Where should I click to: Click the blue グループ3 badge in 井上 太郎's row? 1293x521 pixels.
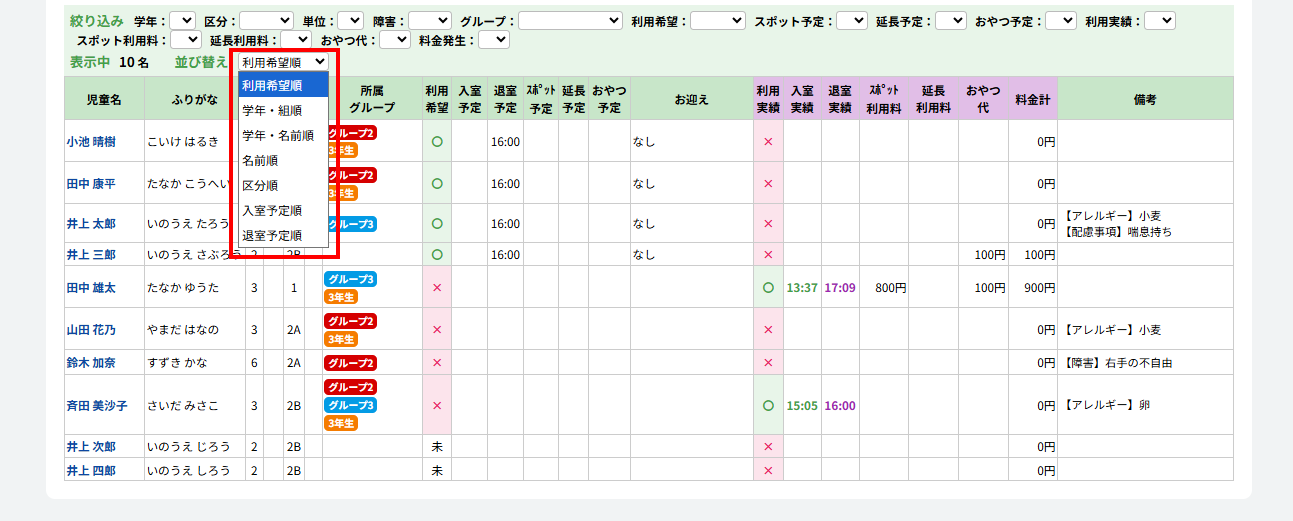[x=352, y=224]
